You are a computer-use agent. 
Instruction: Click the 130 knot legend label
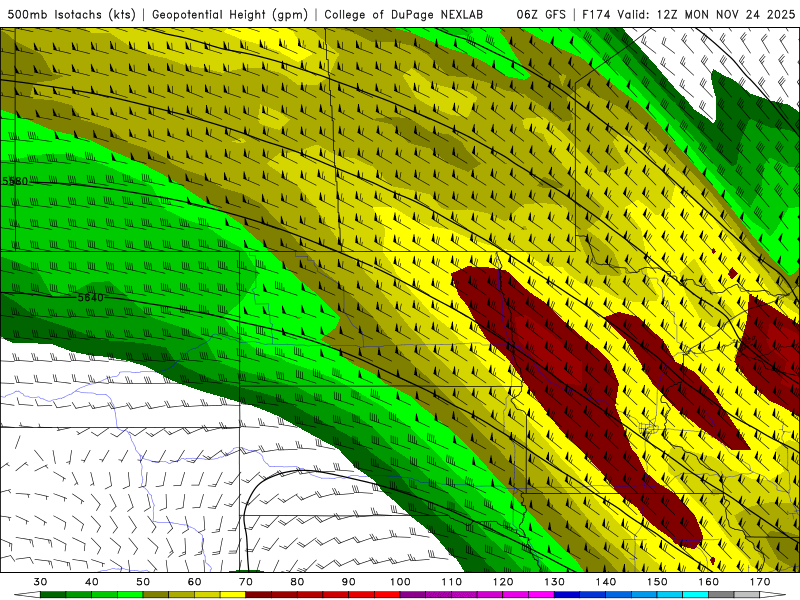pyautogui.click(x=554, y=582)
